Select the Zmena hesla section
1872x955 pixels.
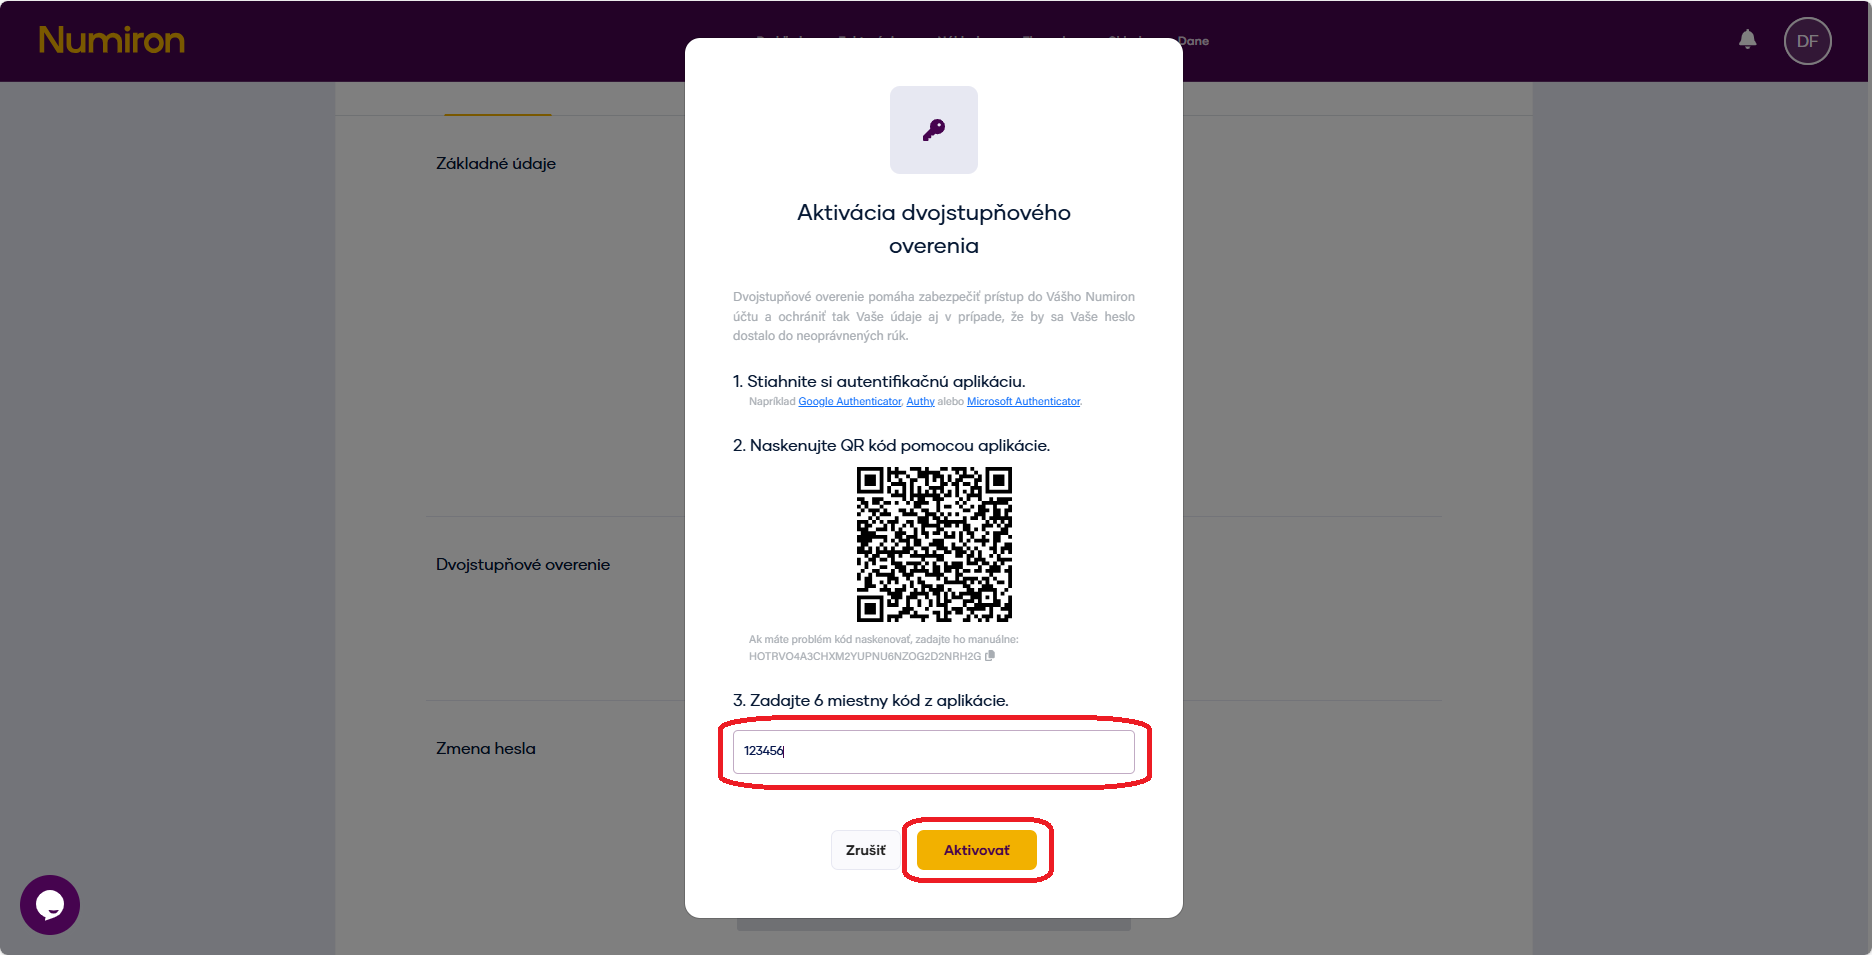pos(485,748)
